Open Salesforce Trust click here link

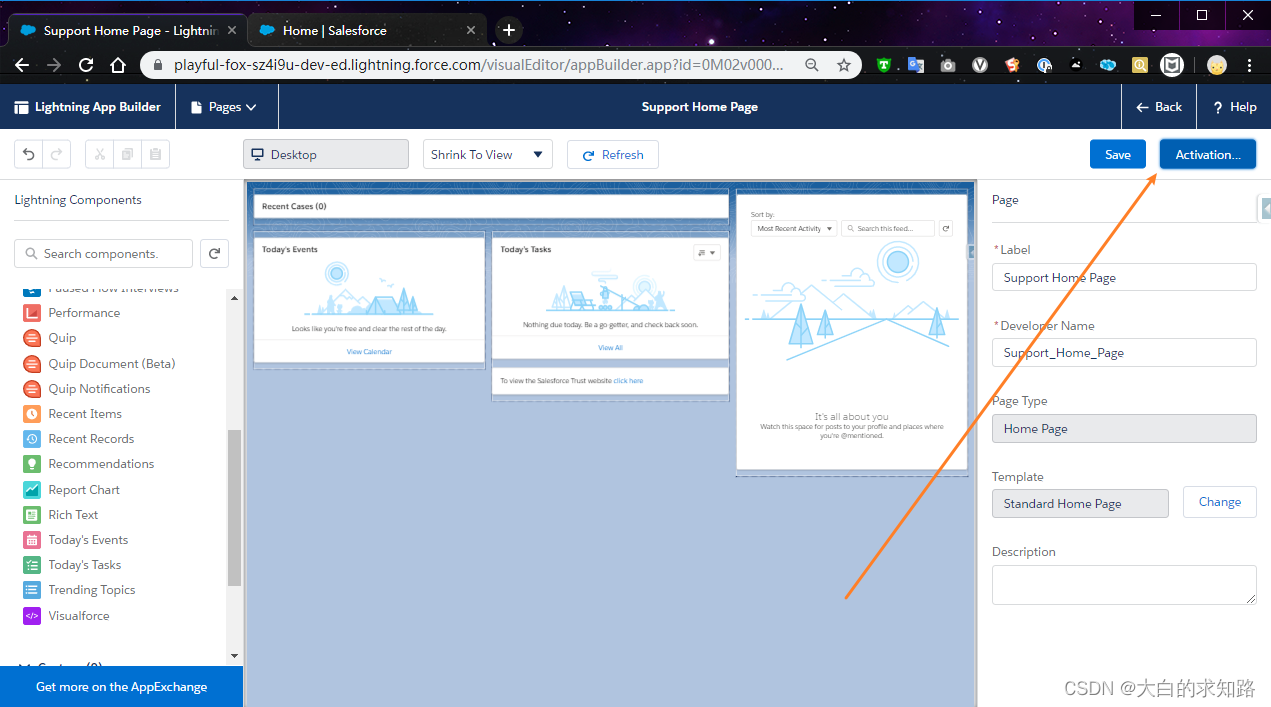click(x=628, y=381)
